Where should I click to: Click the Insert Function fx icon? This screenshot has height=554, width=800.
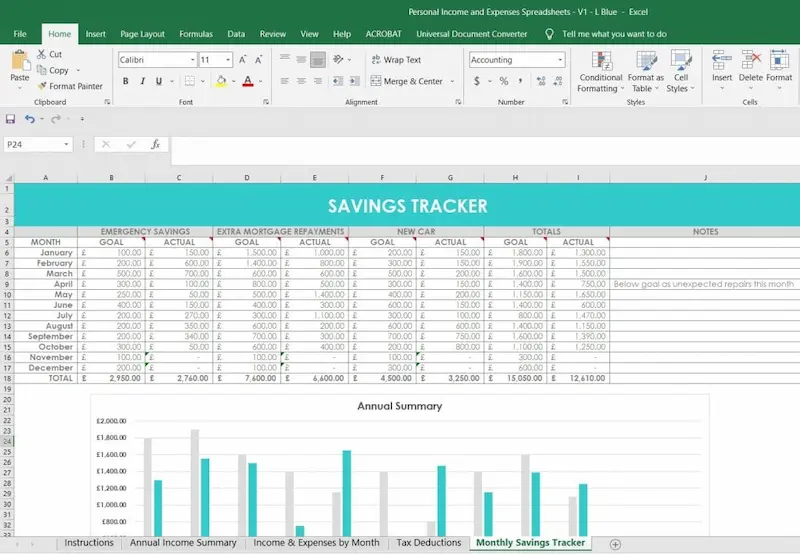155,144
